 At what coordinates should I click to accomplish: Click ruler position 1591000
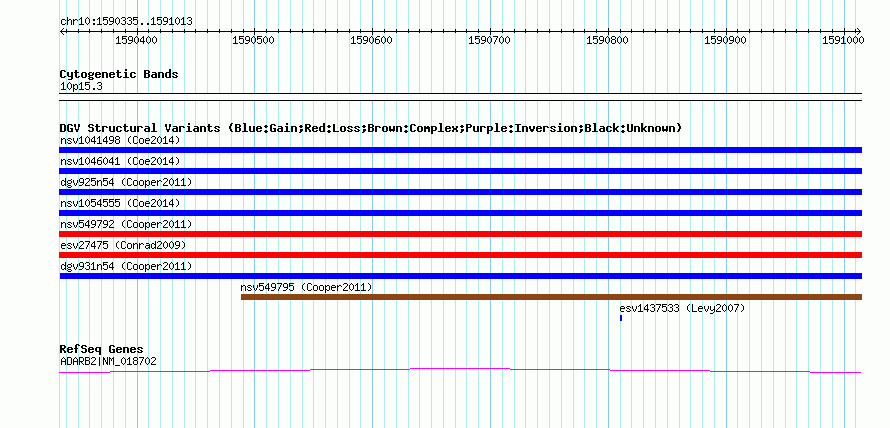pos(844,40)
